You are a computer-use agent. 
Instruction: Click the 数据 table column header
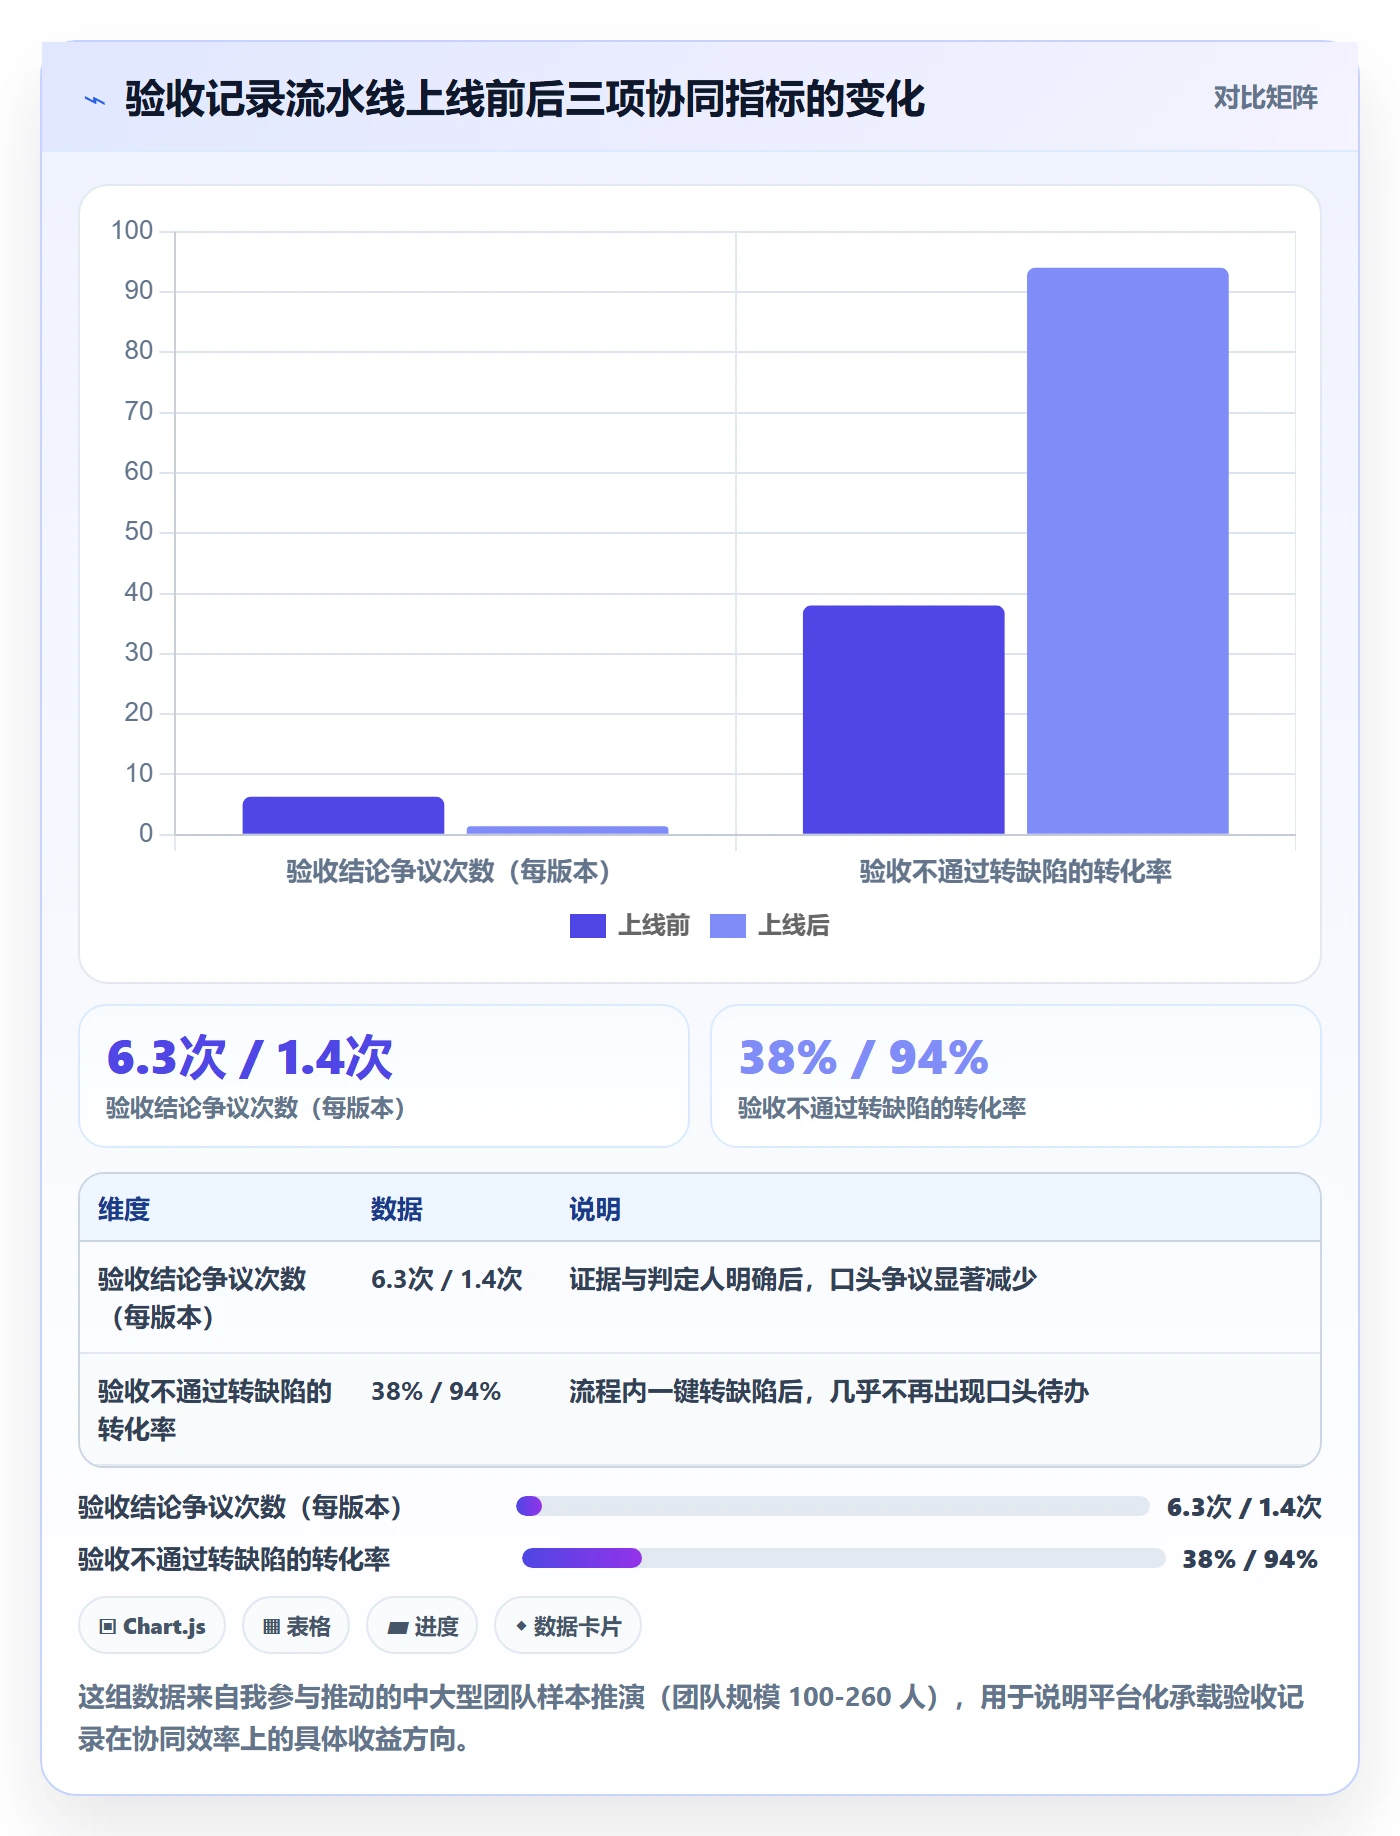point(397,1209)
